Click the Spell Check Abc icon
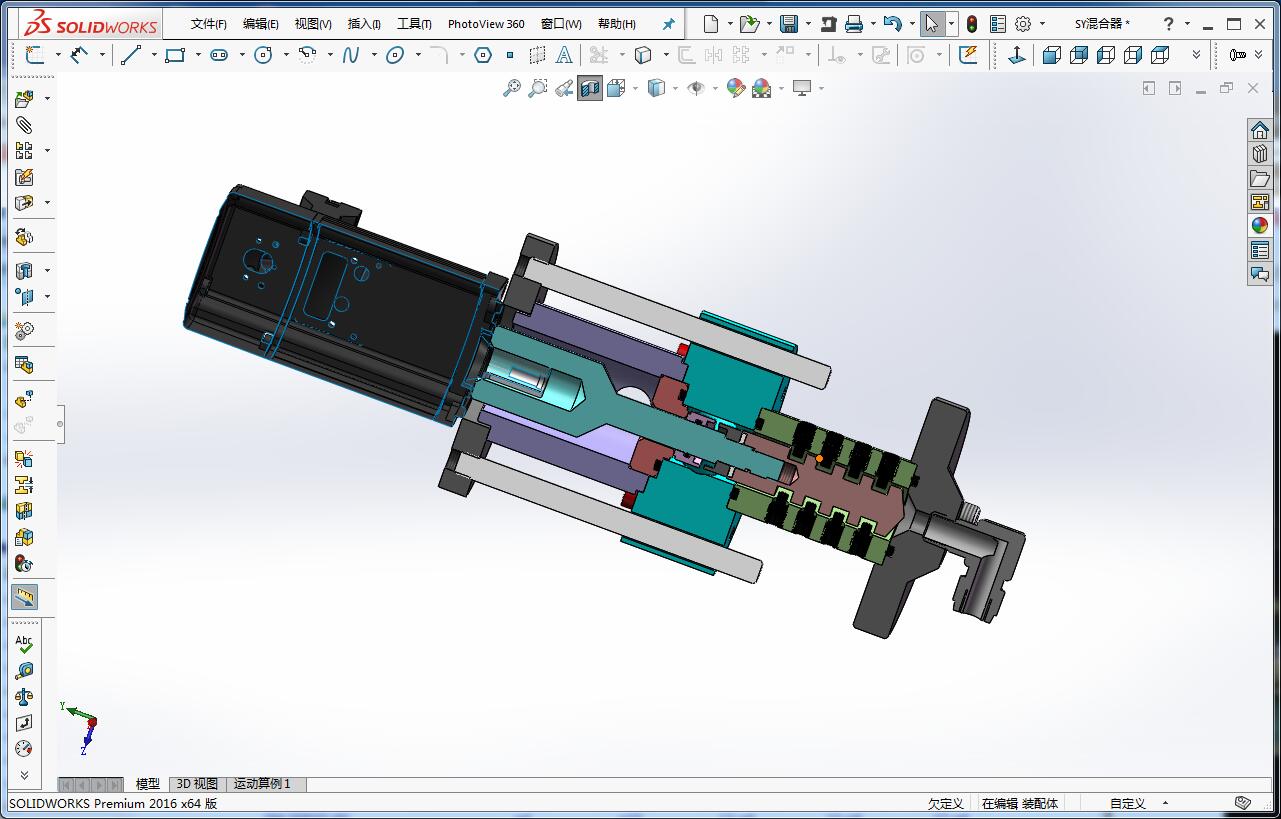This screenshot has height=819, width=1281. (25, 644)
